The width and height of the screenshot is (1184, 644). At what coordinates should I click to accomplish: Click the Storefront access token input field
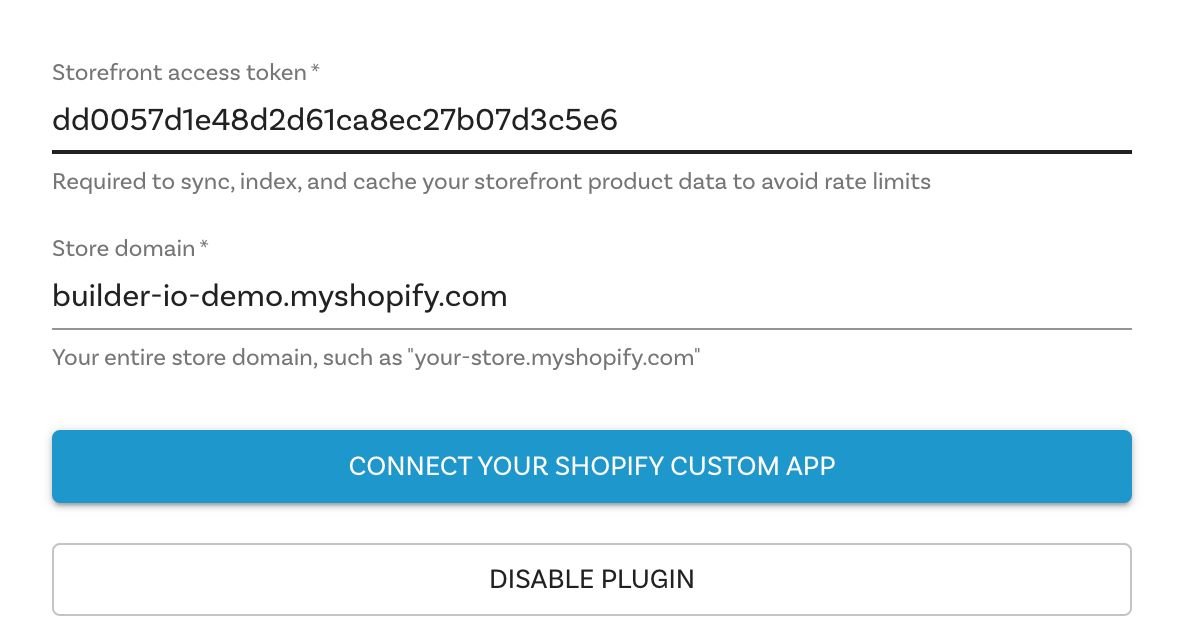[590, 122]
